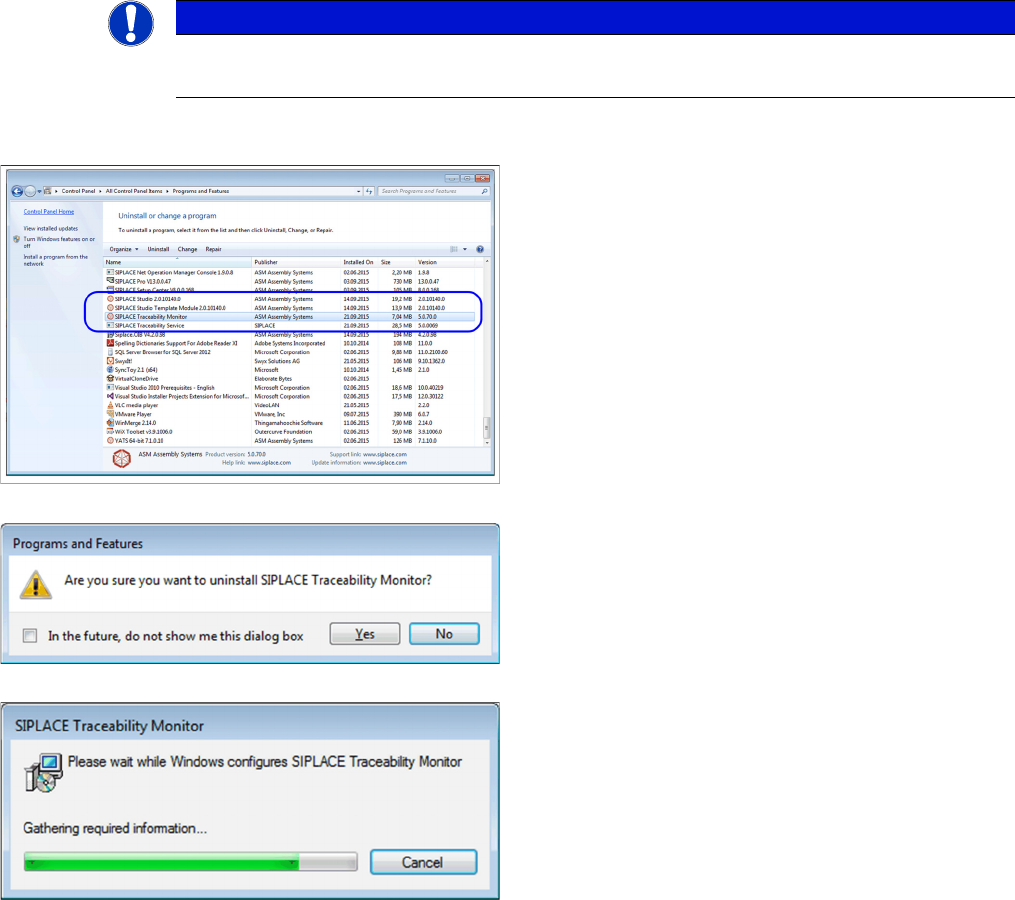This screenshot has height=900, width=1015.
Task: Tick 'In the future, do not show me' checkbox
Action: coord(30,636)
